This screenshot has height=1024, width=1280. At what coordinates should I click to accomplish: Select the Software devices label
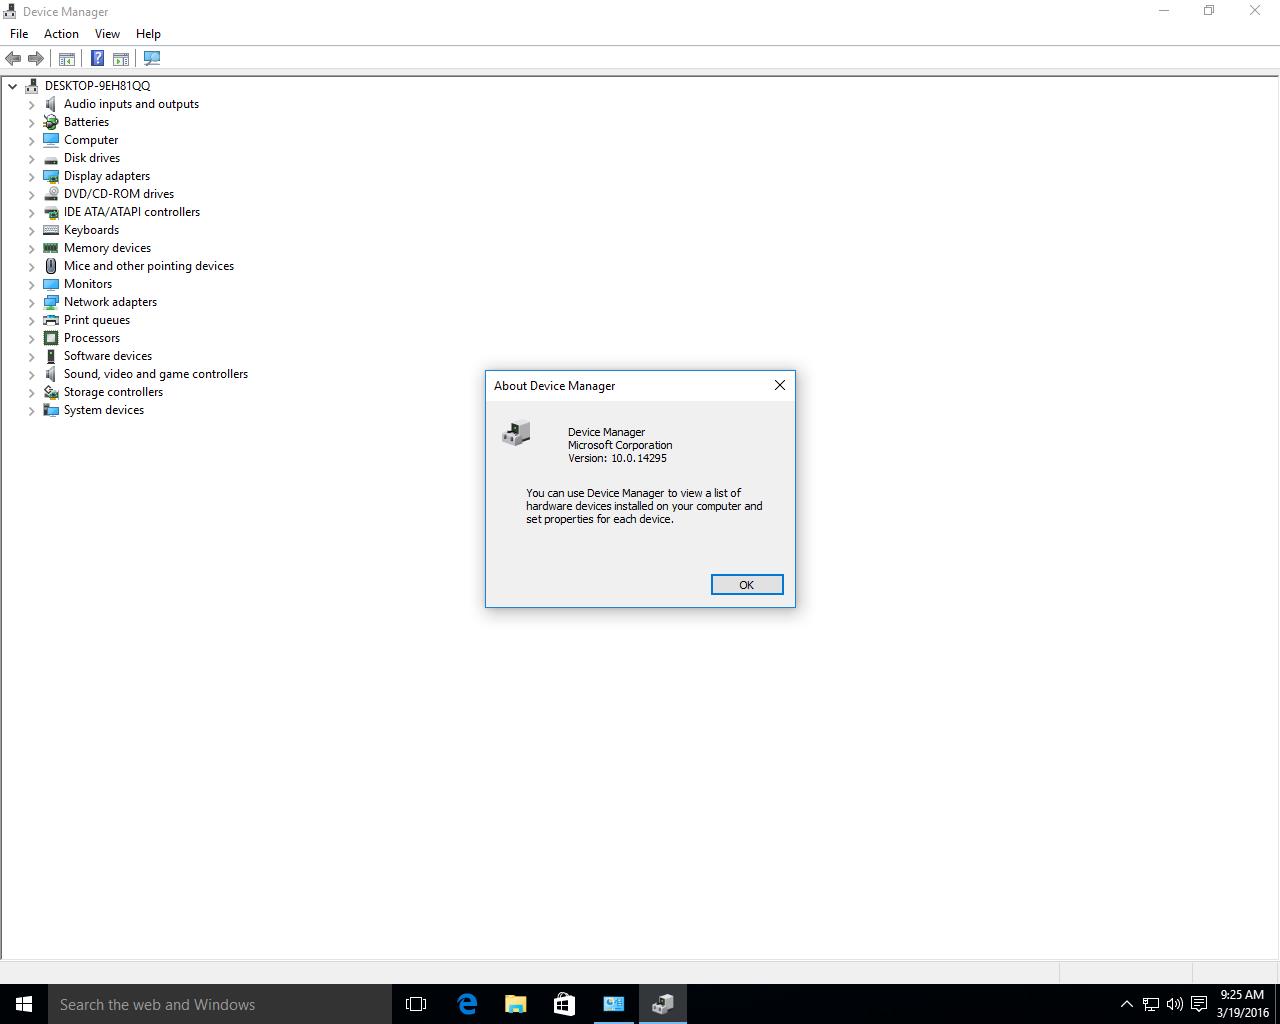108,356
